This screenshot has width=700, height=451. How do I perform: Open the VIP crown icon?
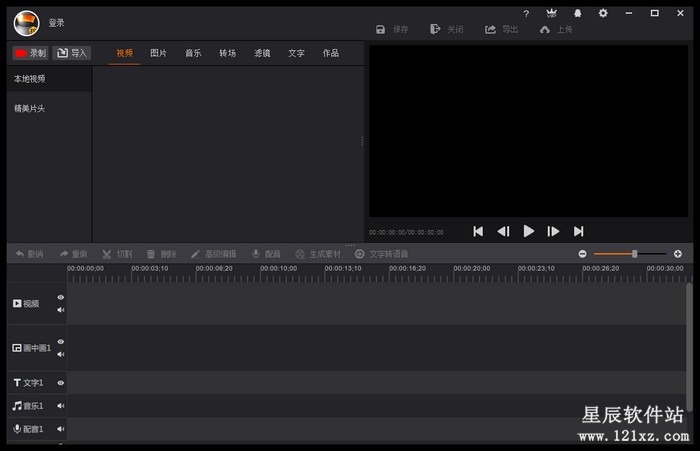(551, 13)
